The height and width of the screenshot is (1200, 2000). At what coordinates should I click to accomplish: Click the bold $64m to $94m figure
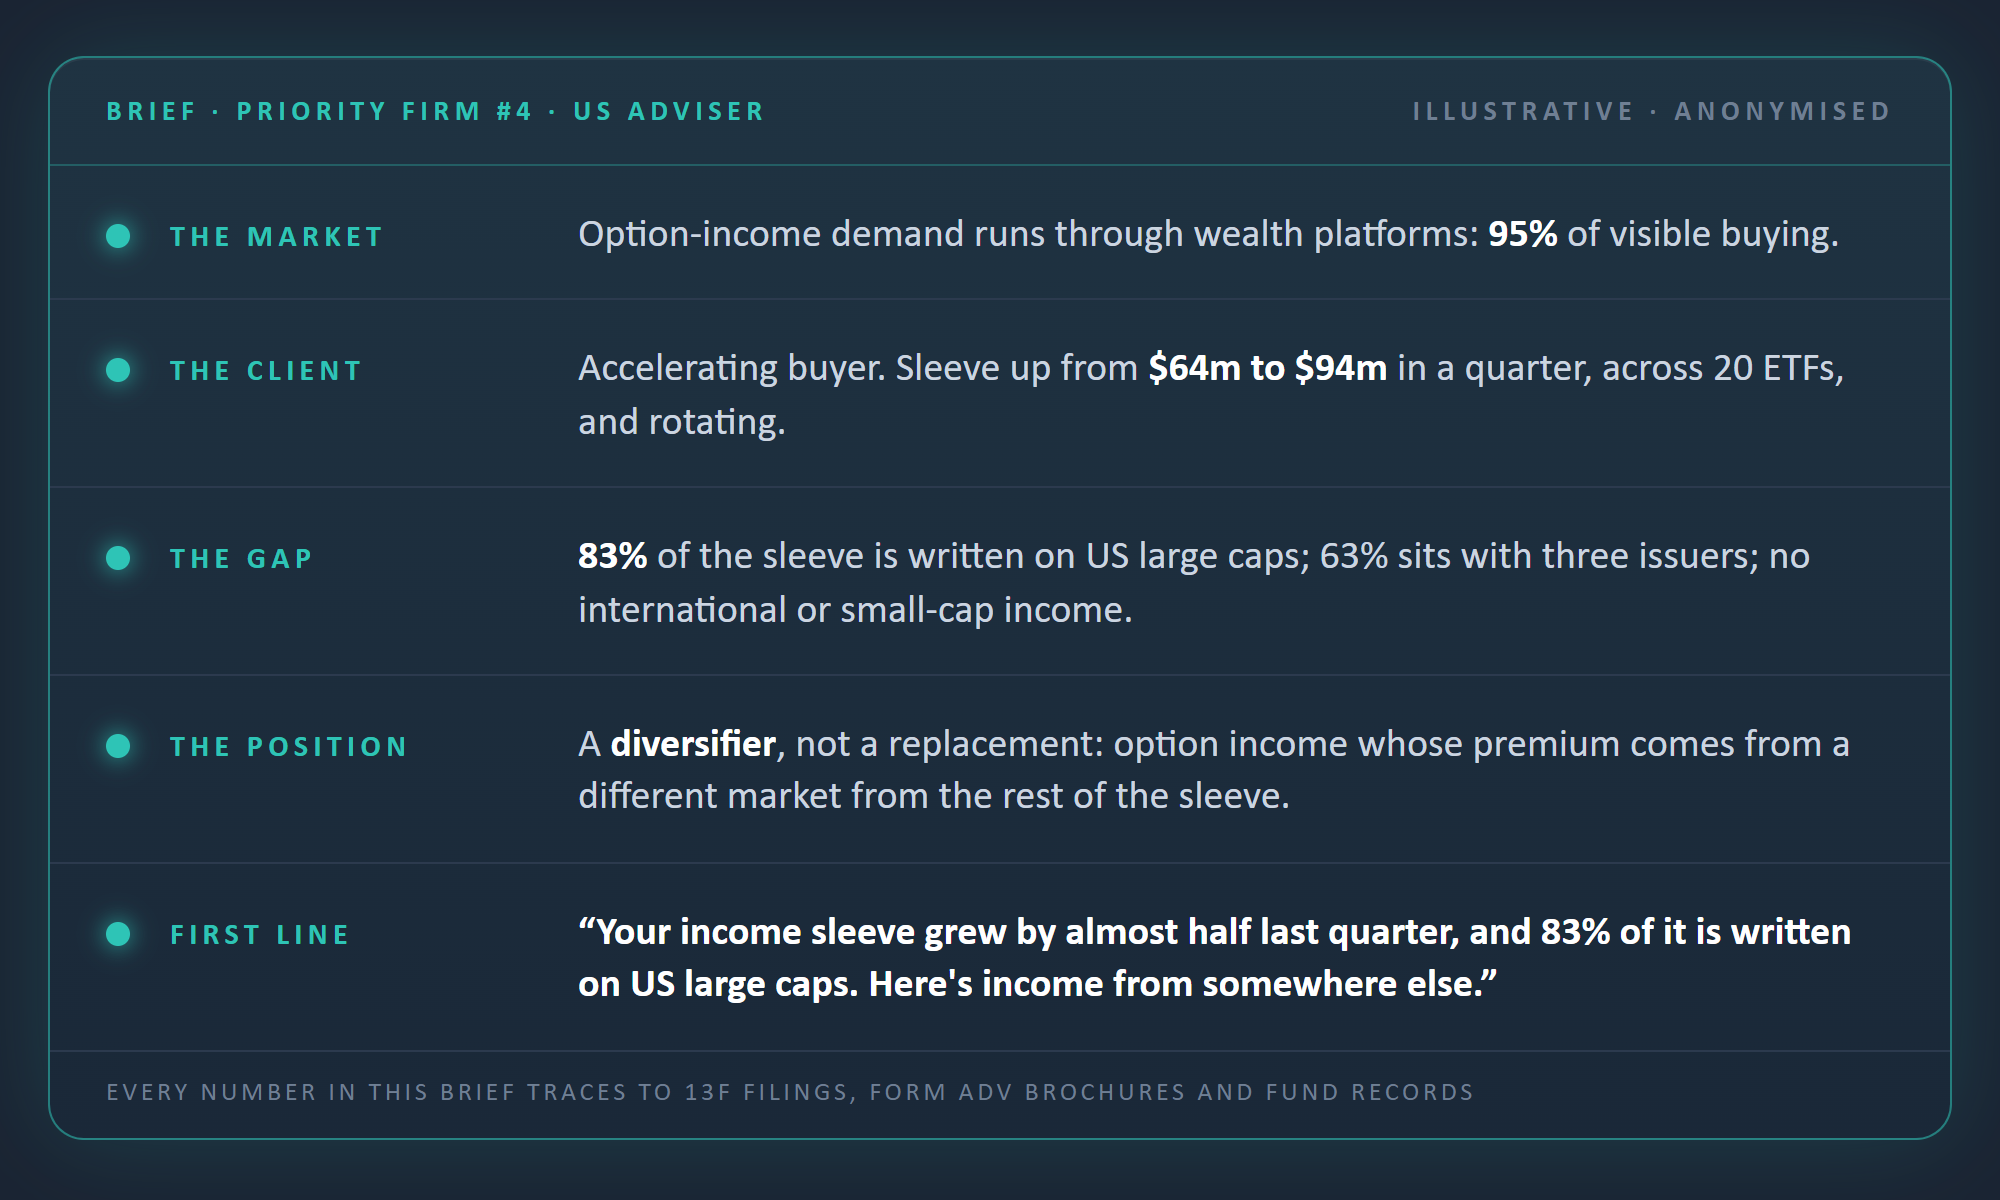(1267, 368)
